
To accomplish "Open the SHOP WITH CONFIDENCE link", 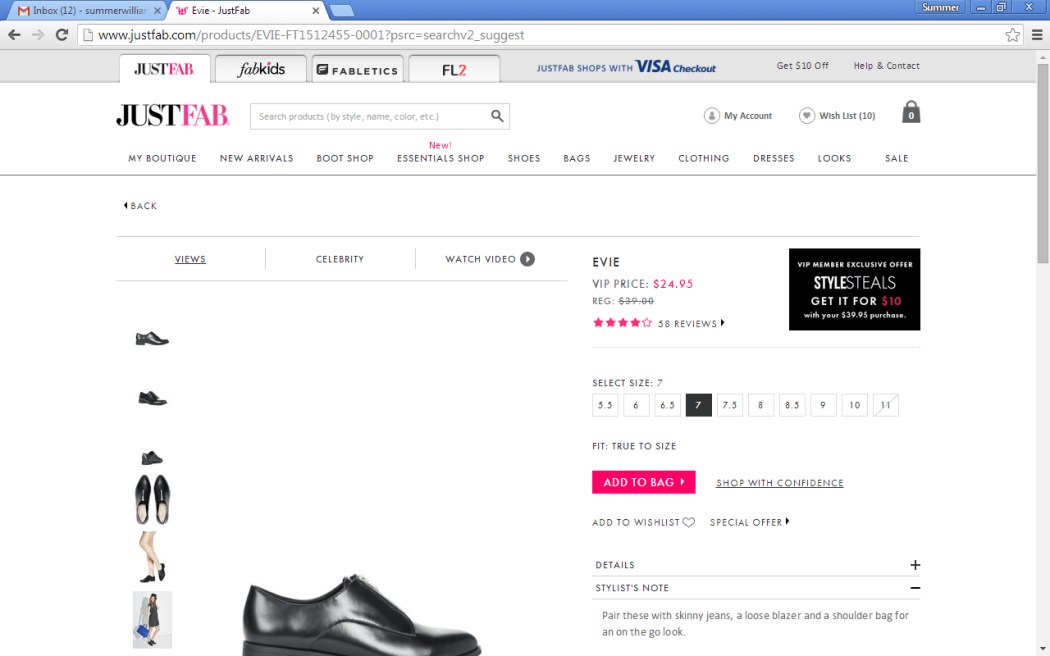I will coord(779,482).
